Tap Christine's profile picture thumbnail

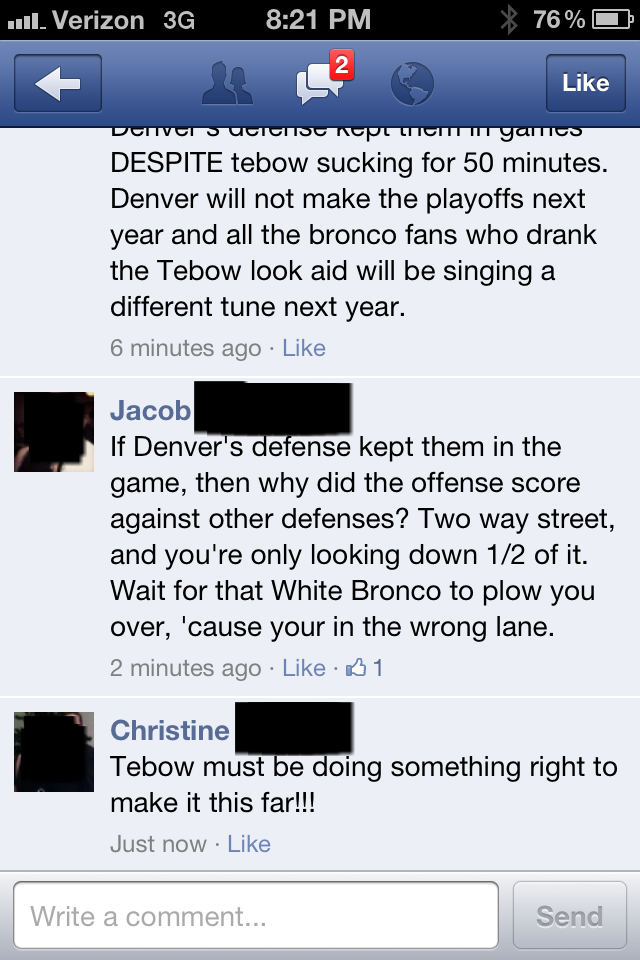coord(54,752)
